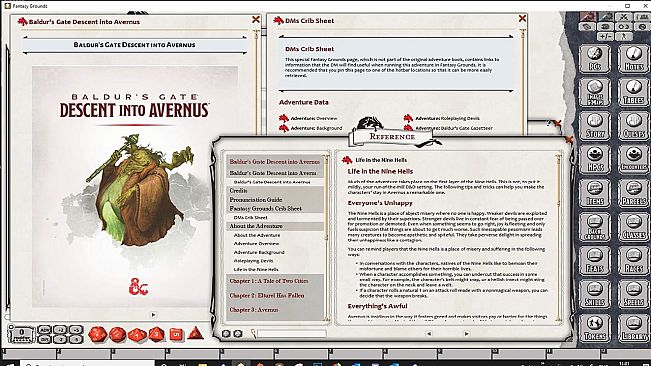Select Adventure Background in the index

(259, 252)
